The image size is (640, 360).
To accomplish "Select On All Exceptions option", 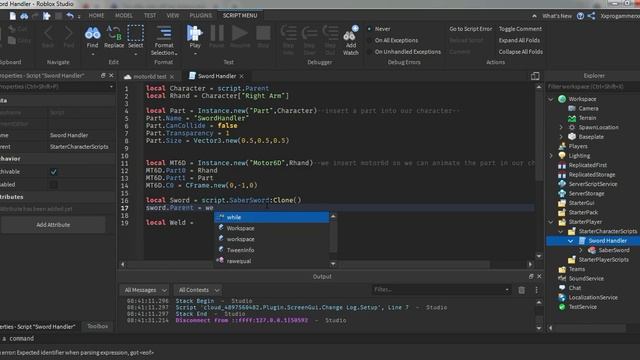I will coord(393,40).
